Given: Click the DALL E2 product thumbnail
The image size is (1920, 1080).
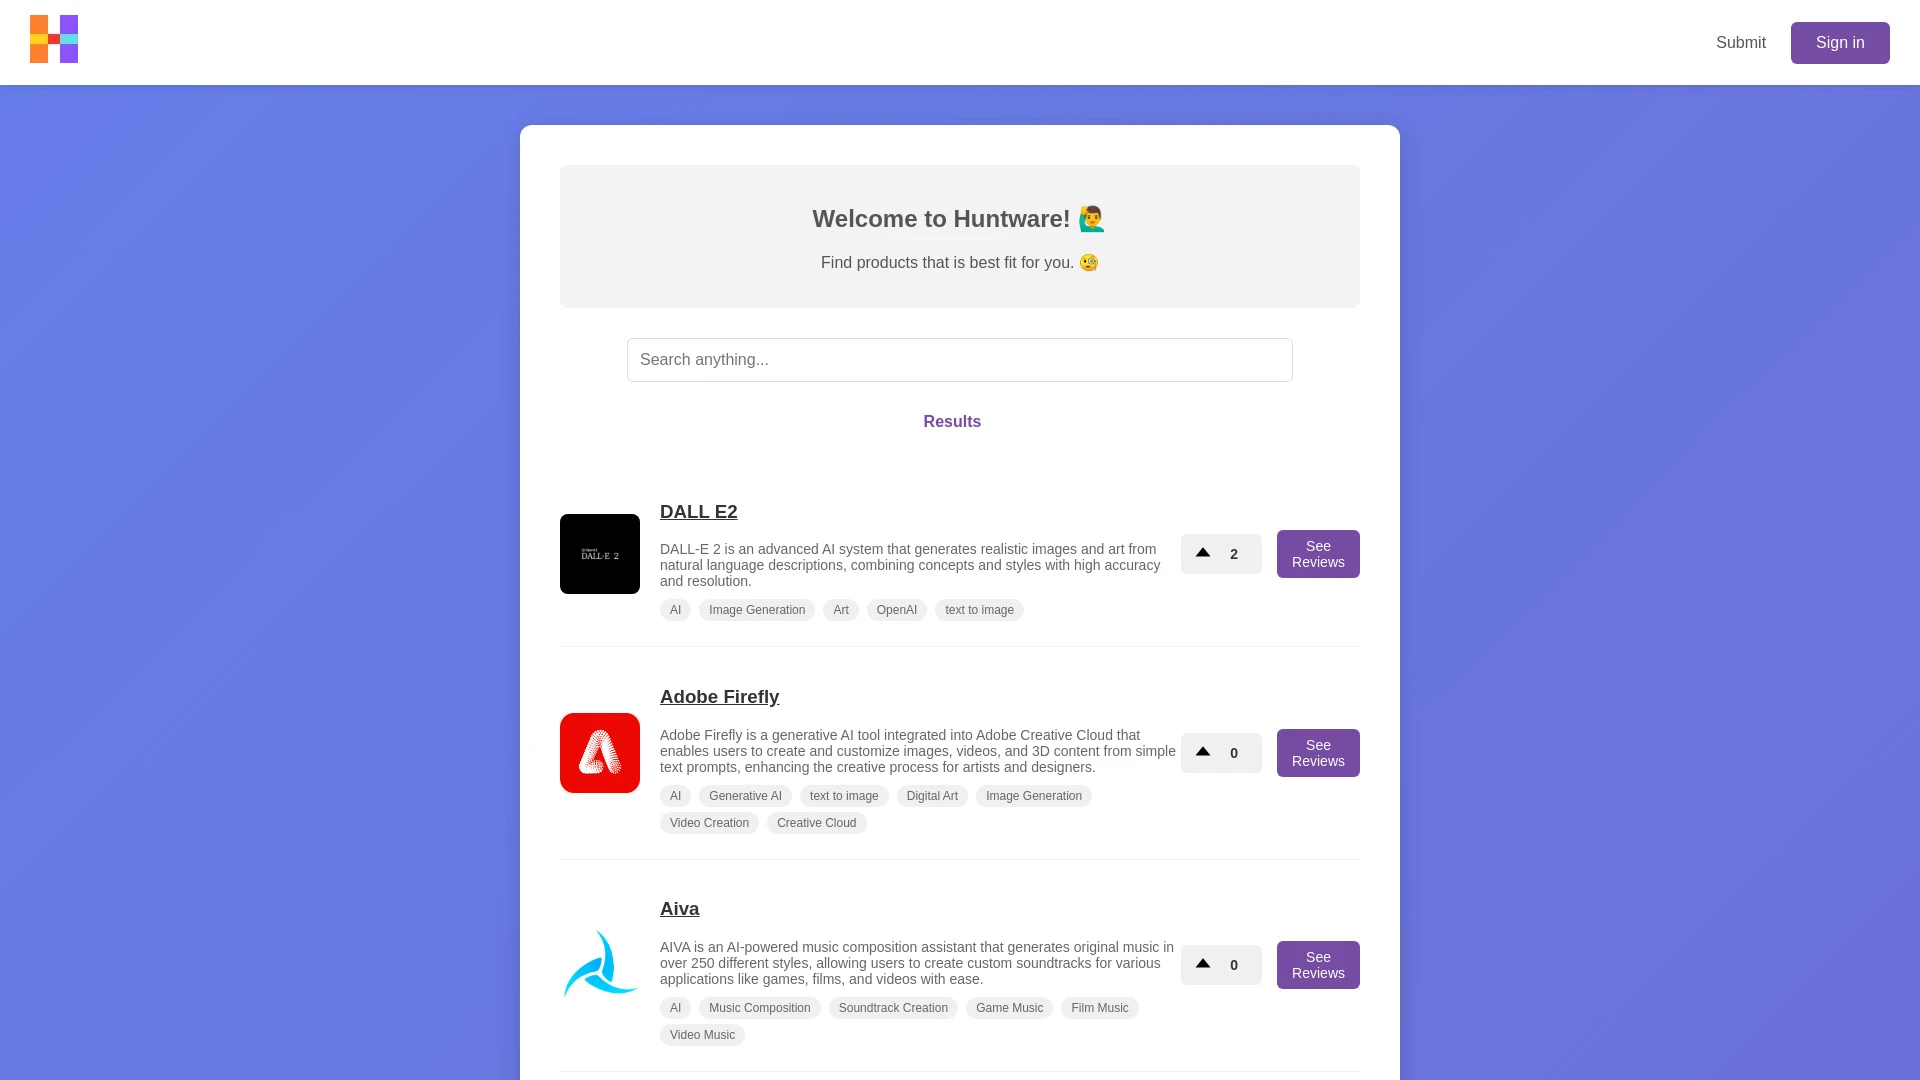Looking at the screenshot, I should point(600,553).
